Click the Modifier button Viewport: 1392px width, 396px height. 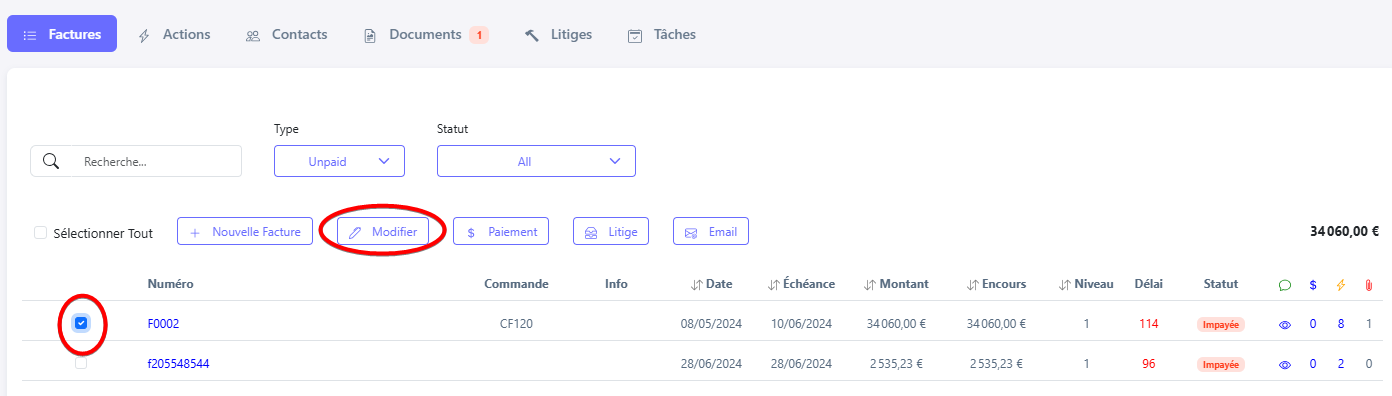pos(383,231)
